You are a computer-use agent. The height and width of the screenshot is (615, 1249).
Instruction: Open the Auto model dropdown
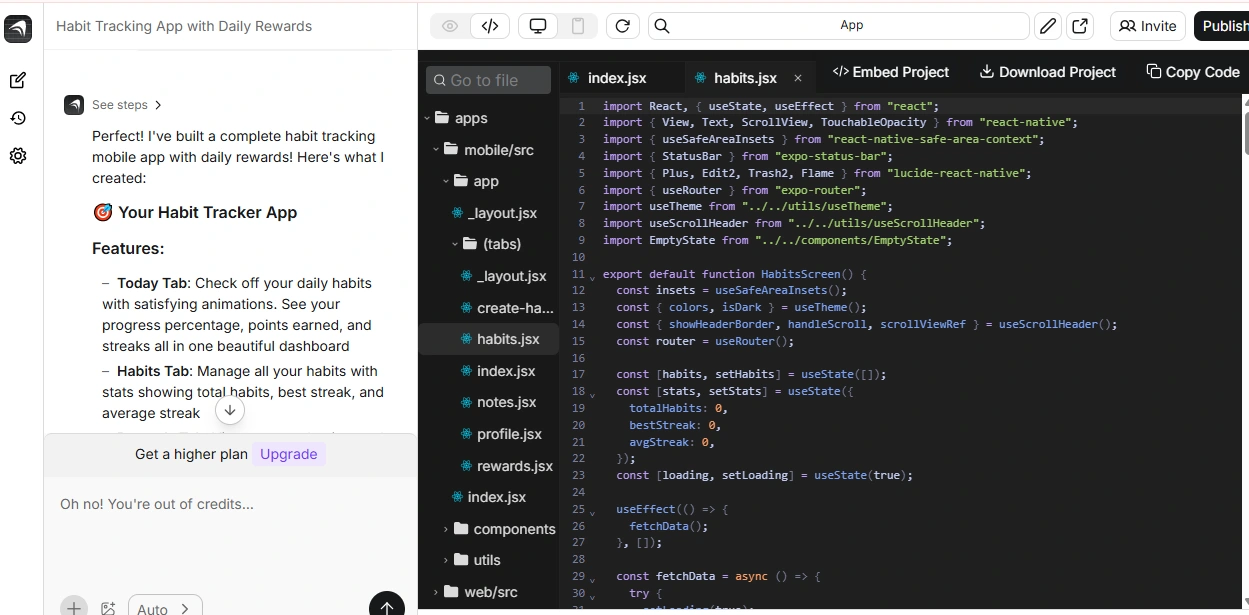point(164,607)
